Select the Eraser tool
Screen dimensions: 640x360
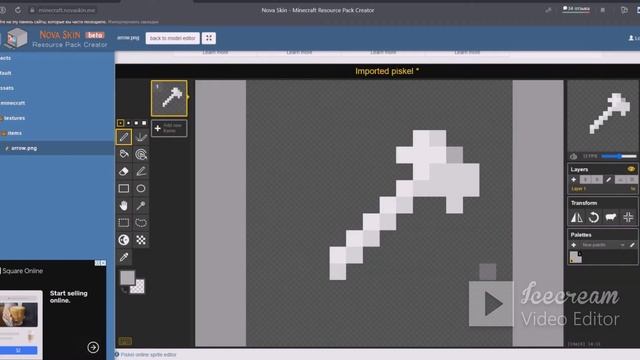(x=124, y=171)
